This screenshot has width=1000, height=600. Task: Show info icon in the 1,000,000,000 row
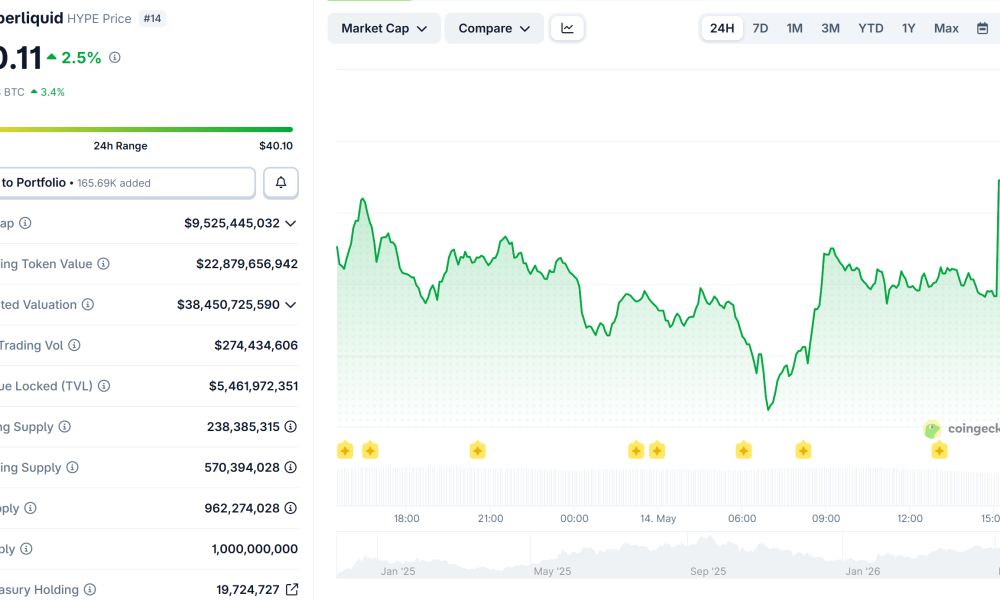[x=26, y=548]
